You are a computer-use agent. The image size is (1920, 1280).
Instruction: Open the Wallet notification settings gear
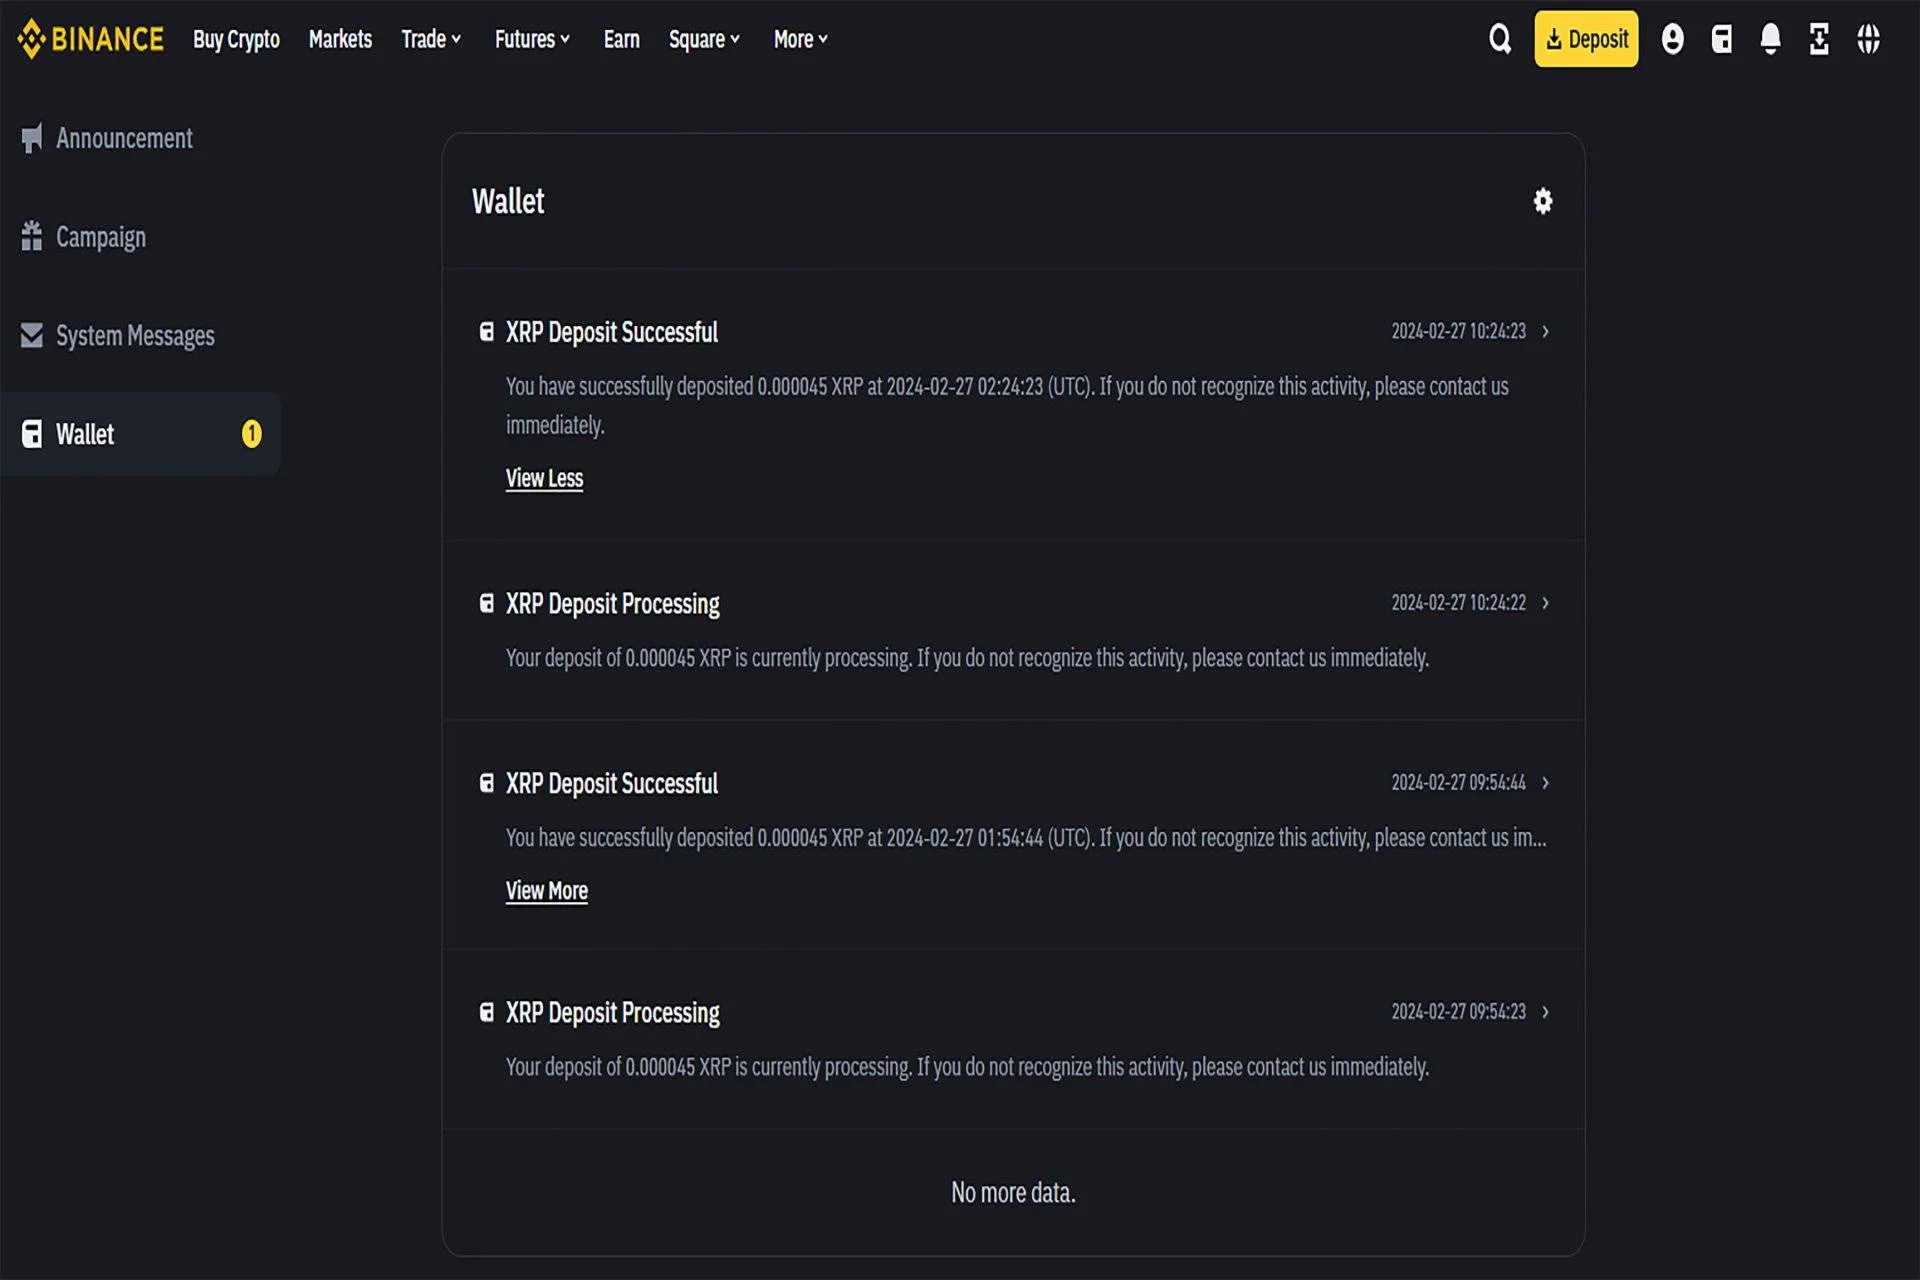point(1543,201)
